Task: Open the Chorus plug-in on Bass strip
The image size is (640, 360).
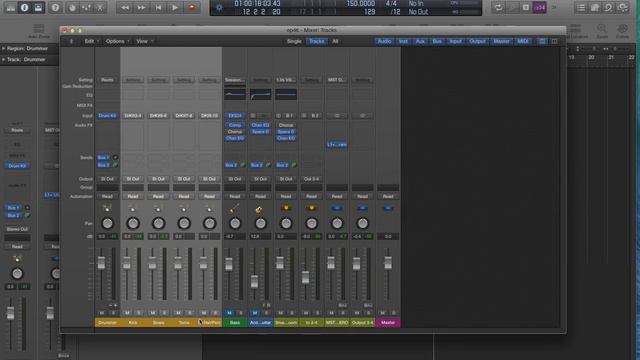Action: click(235, 132)
